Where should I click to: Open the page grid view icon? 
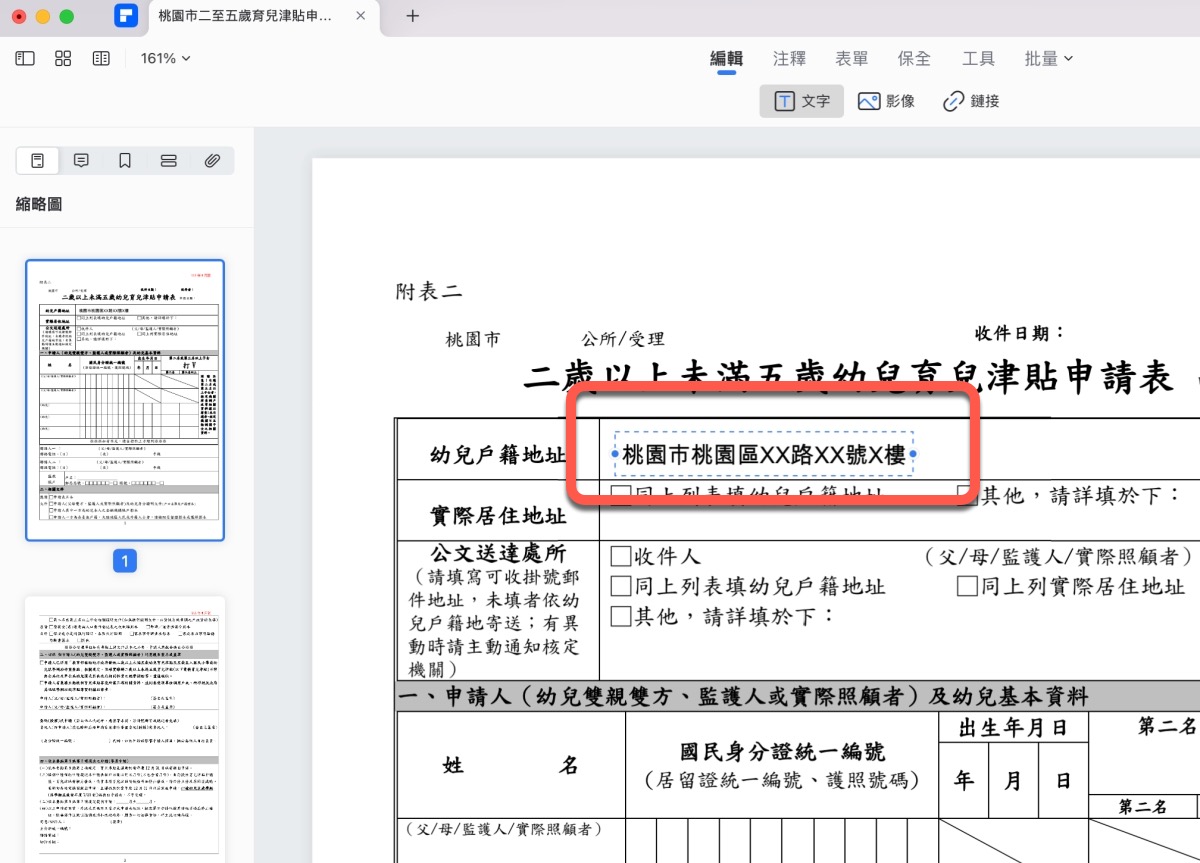pyautogui.click(x=63, y=59)
